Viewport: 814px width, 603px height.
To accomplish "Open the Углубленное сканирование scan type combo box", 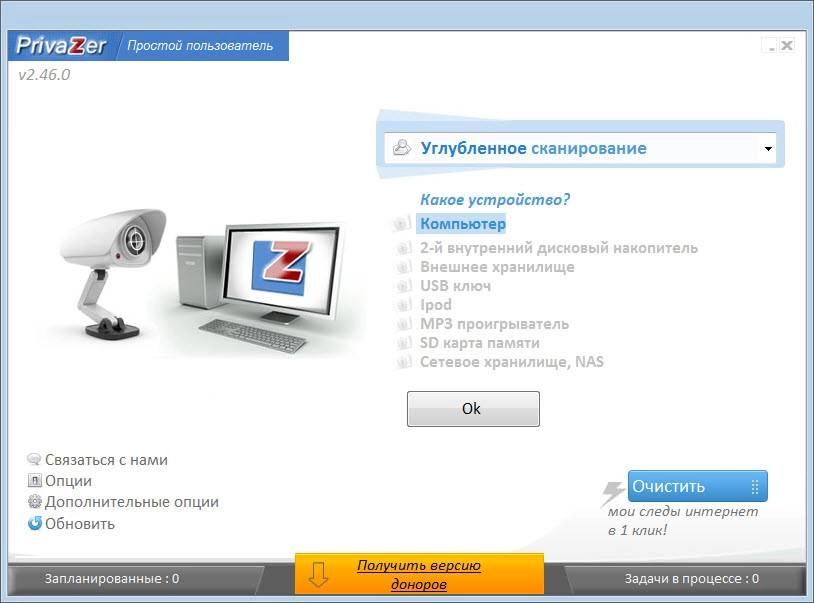I will [580, 148].
